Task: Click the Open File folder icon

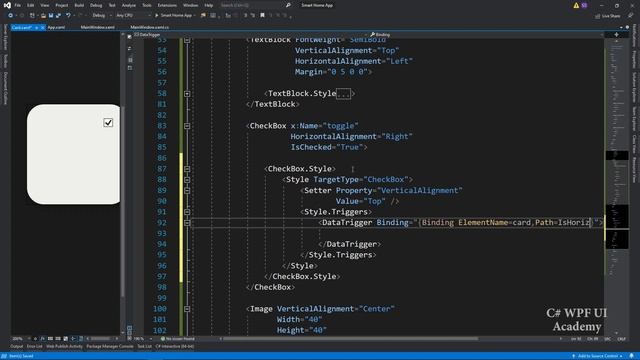Action: coord(43,16)
